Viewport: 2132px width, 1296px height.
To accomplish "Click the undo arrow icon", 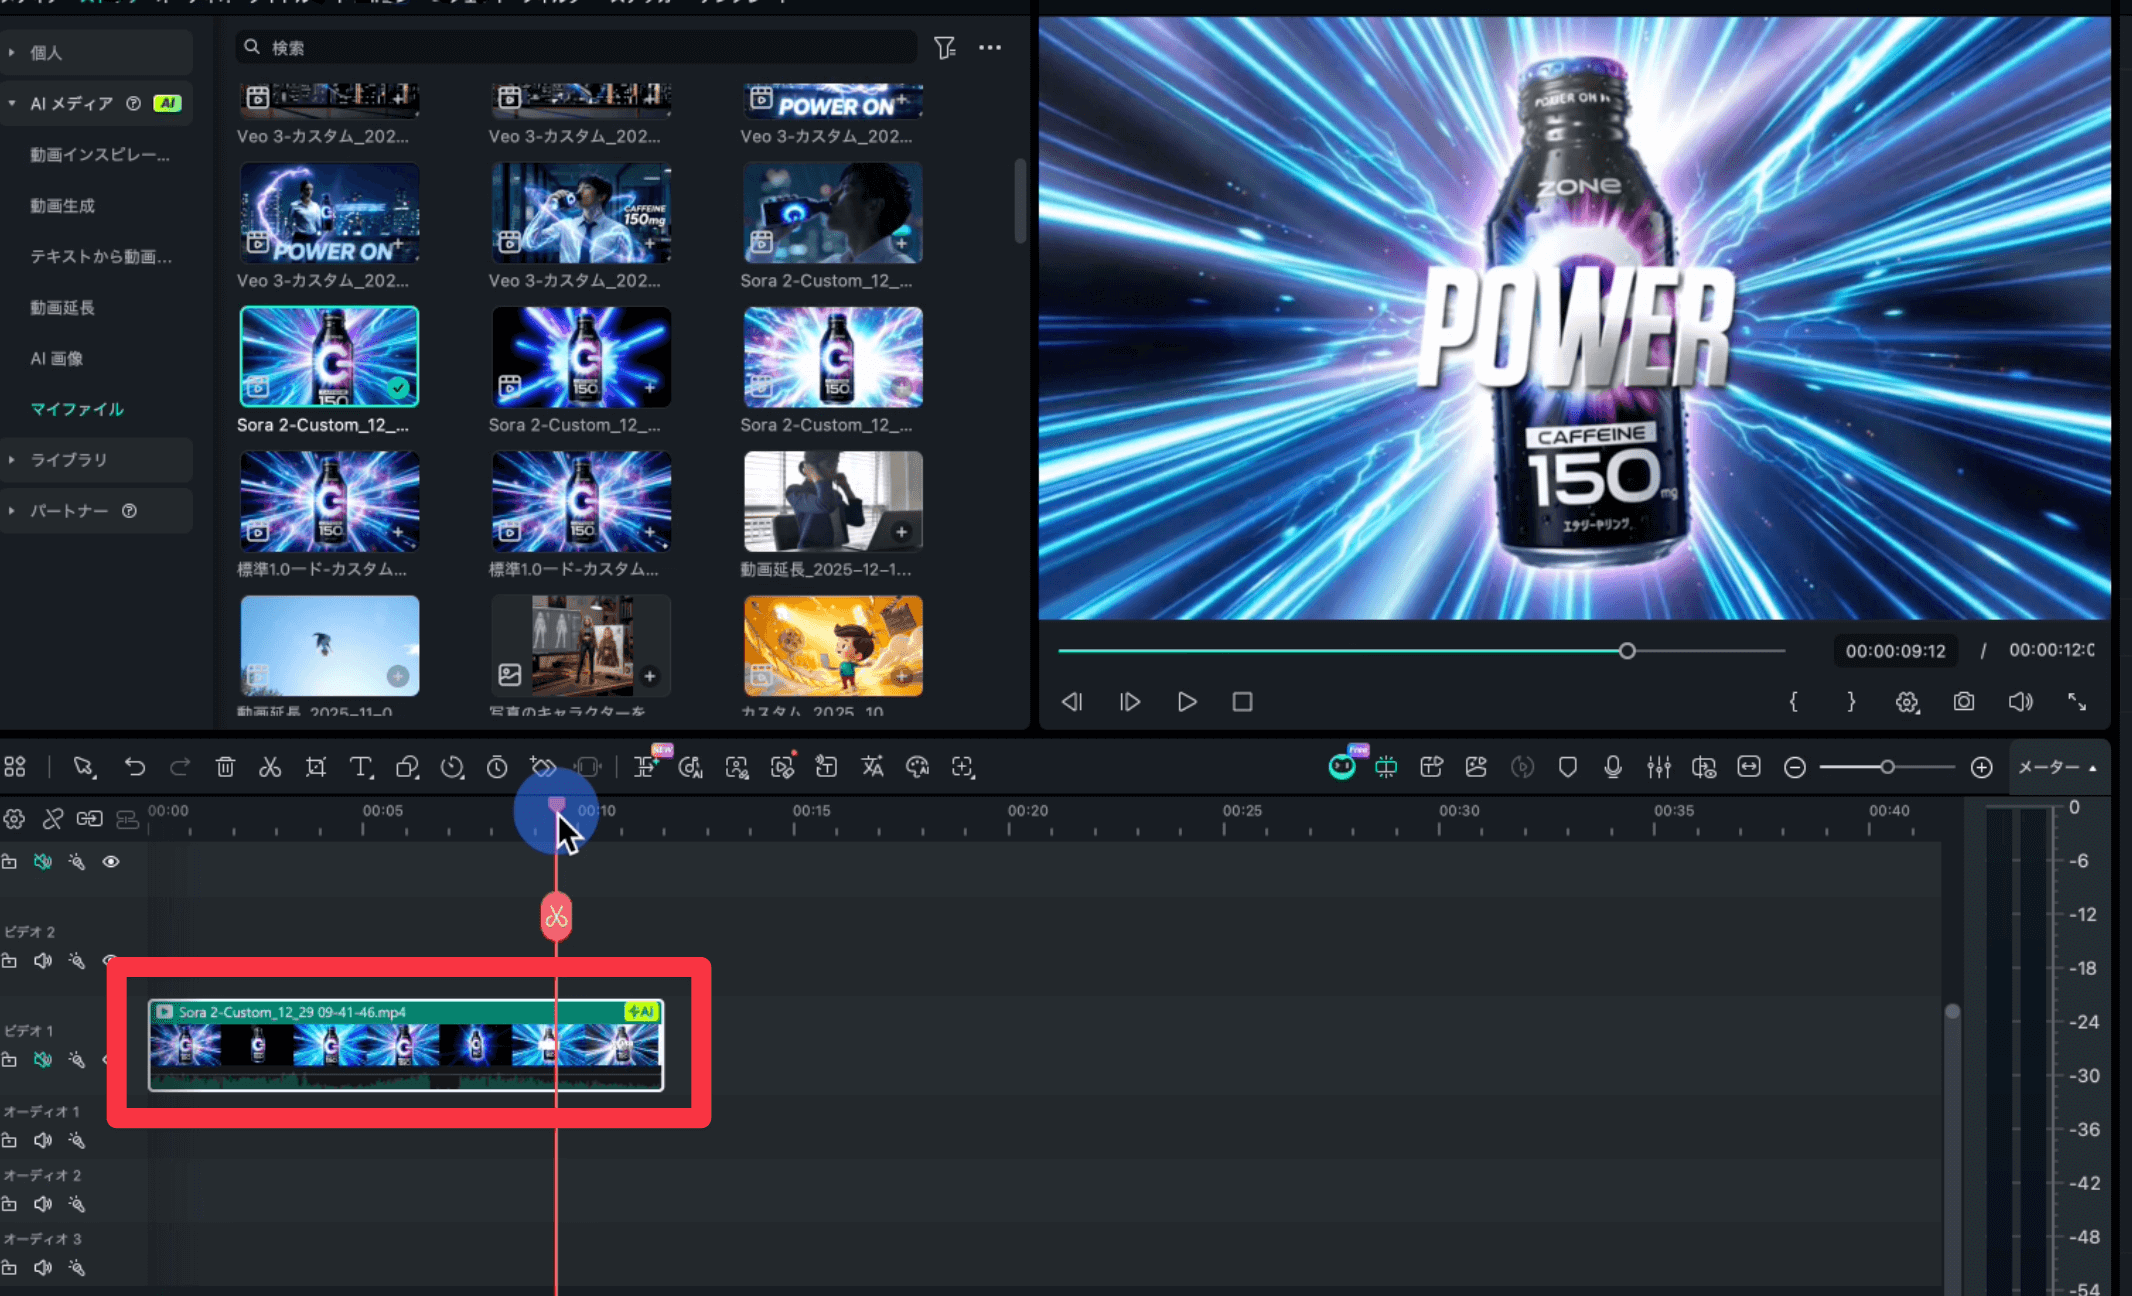I will [x=134, y=767].
